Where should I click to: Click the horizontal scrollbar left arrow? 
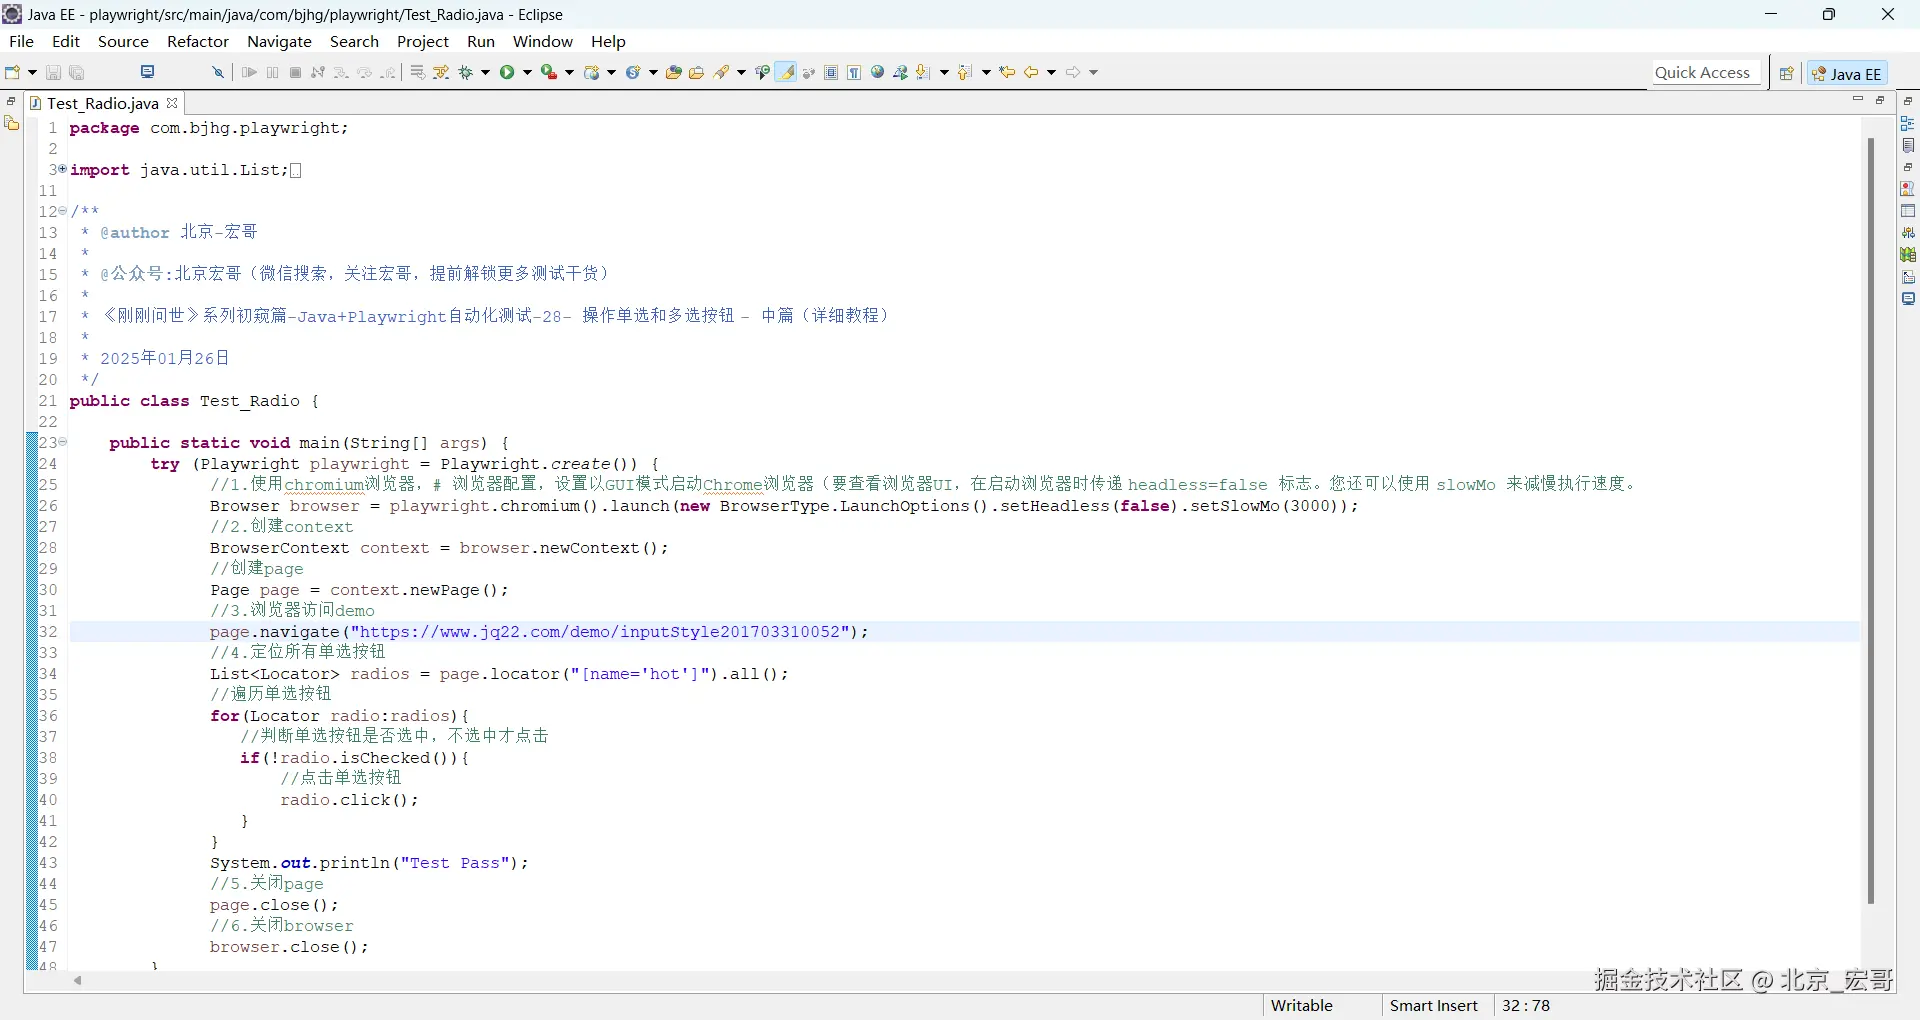(77, 980)
